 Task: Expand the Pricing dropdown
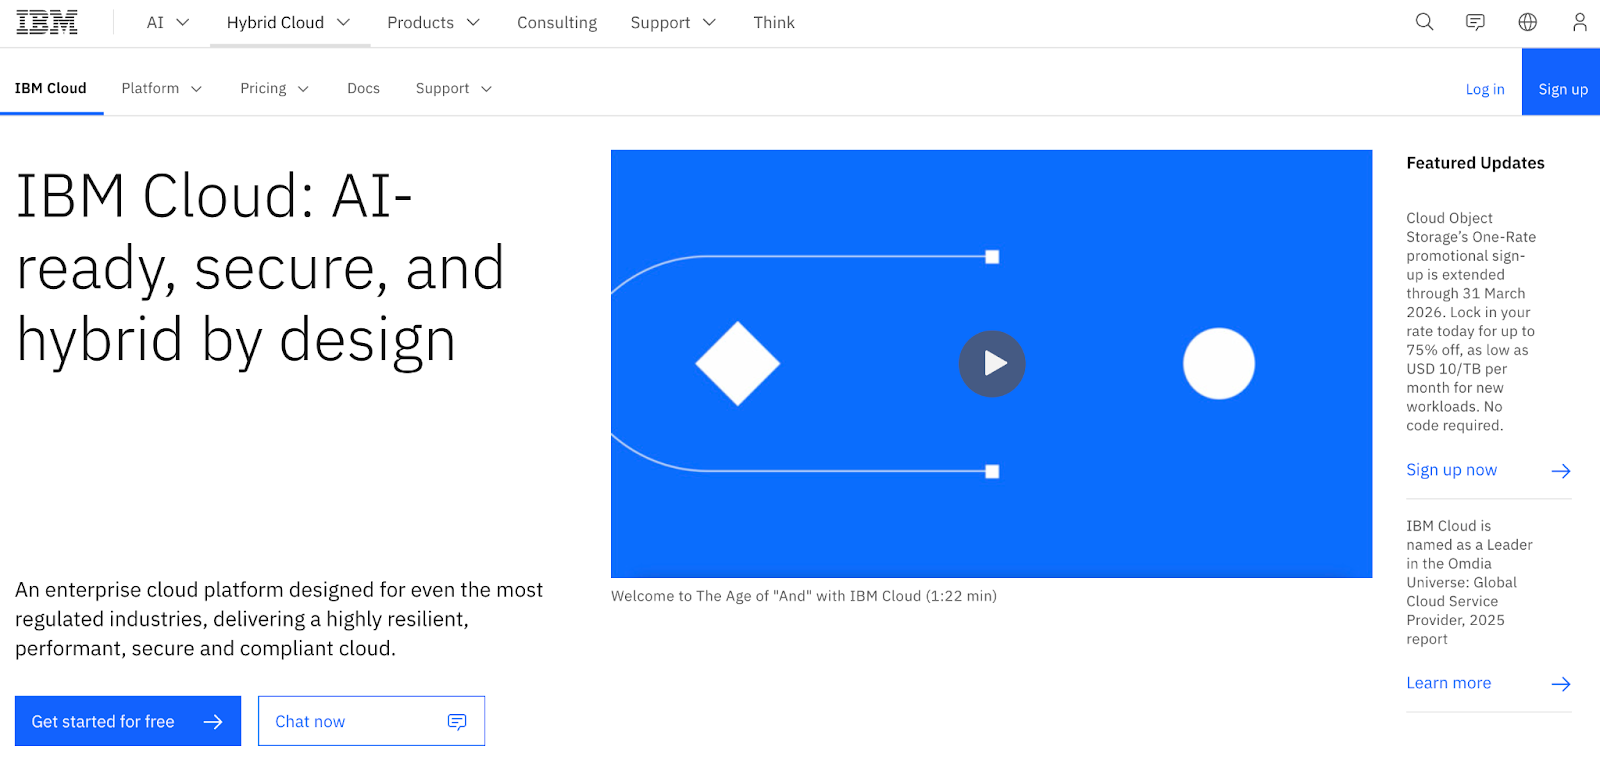pos(274,88)
